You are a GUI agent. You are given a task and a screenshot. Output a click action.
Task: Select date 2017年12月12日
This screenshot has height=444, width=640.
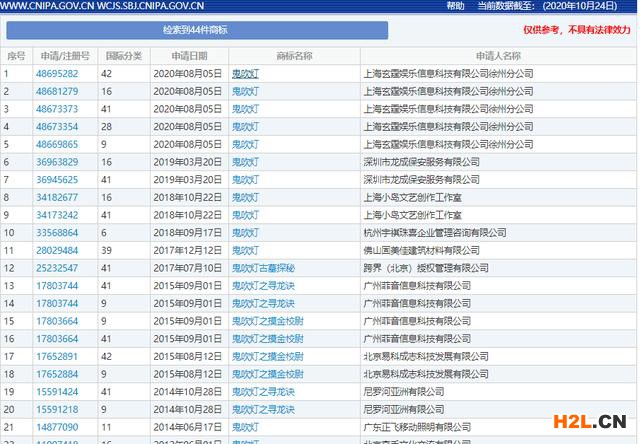click(188, 250)
